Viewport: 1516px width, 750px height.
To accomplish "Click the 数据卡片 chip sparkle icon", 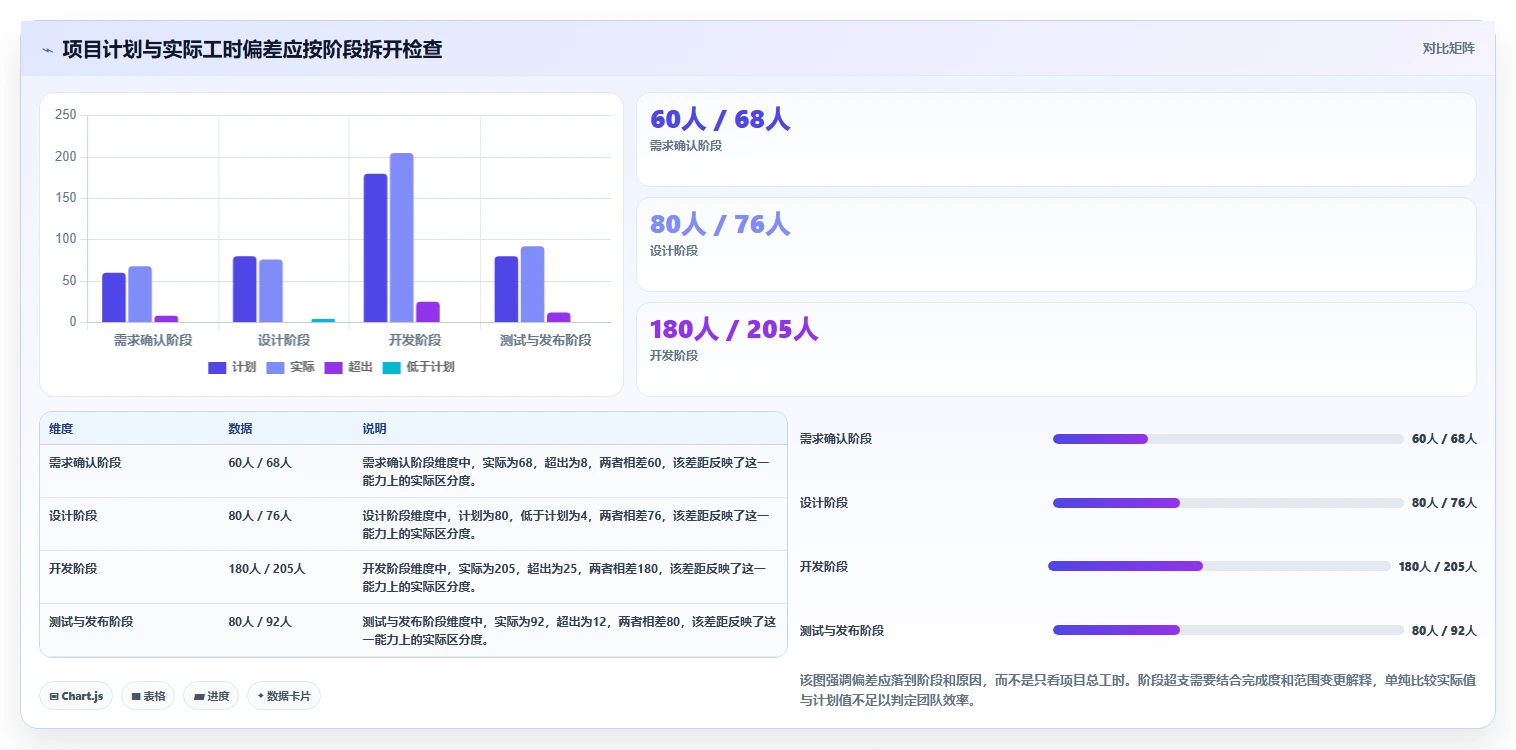I will 261,696.
